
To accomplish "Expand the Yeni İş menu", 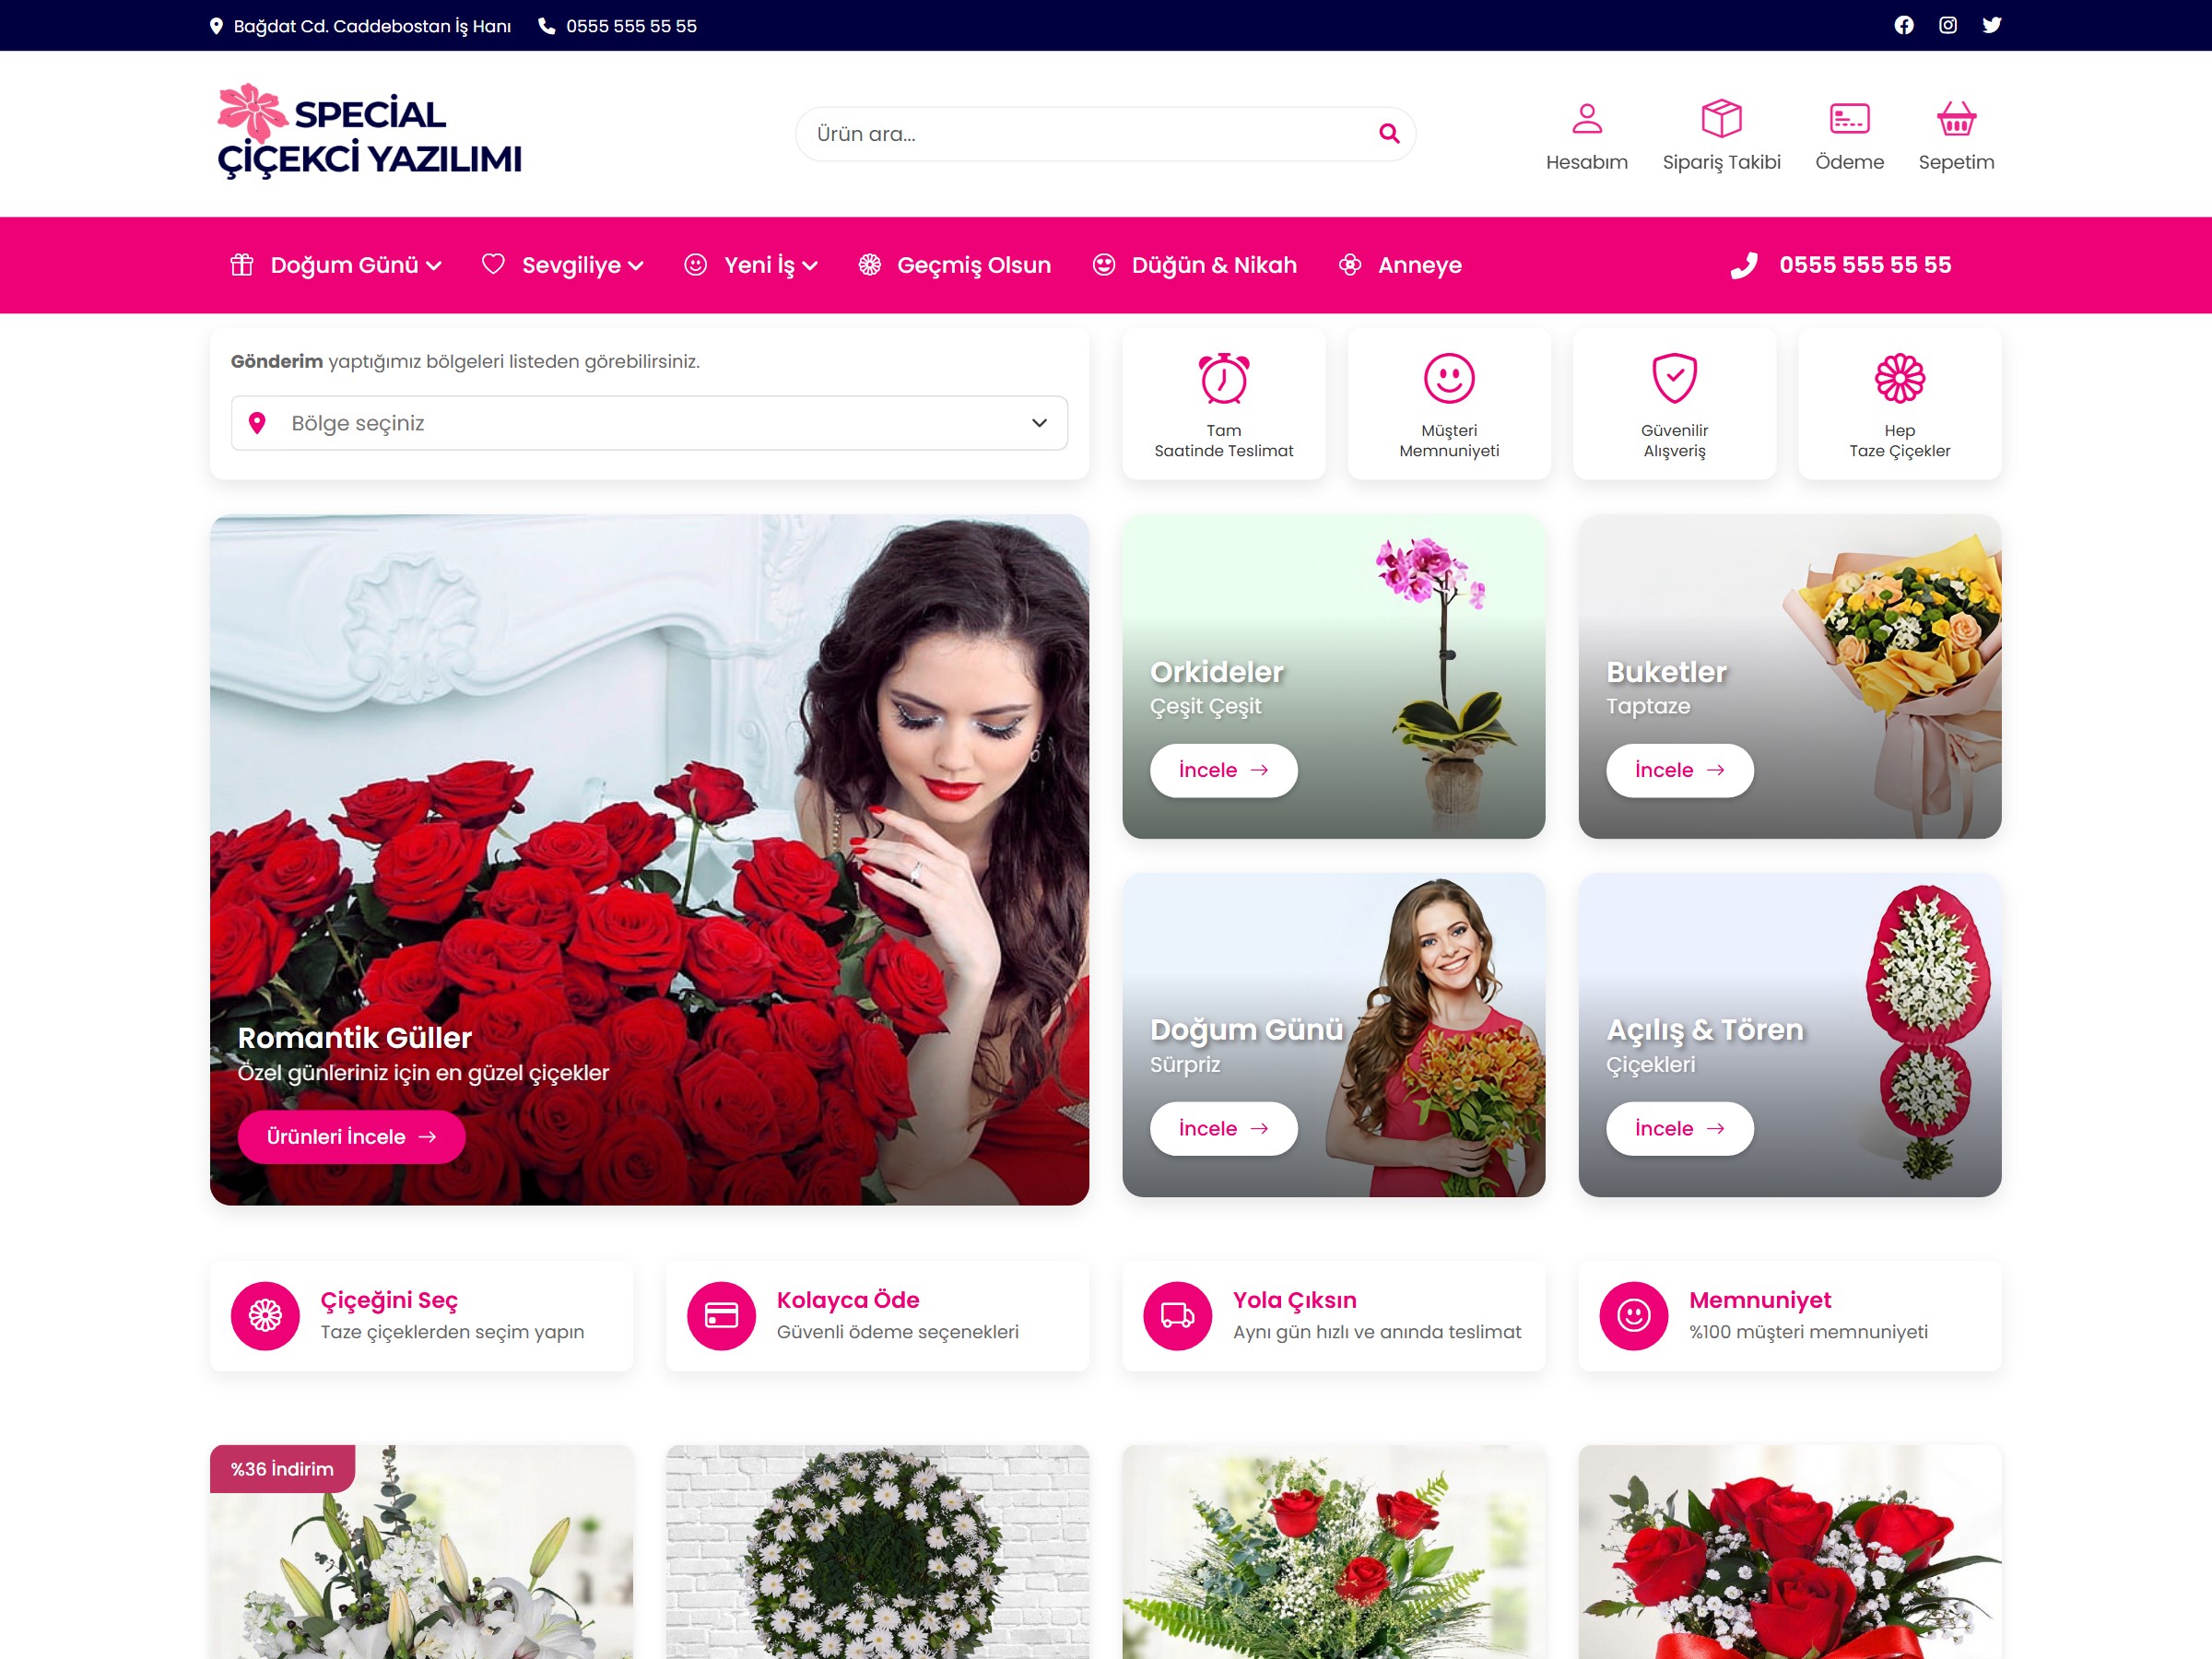I will pyautogui.click(x=751, y=265).
